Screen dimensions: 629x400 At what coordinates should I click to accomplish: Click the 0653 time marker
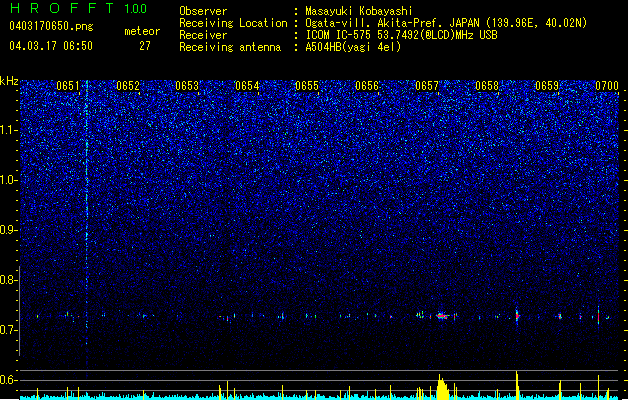pos(187,86)
